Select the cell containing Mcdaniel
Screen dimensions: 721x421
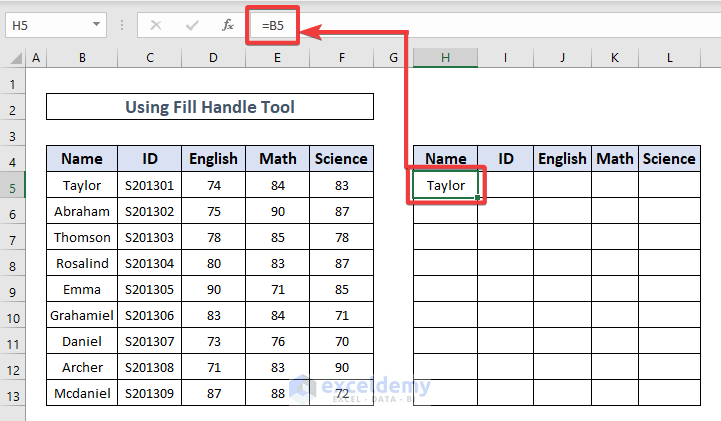[x=82, y=393]
